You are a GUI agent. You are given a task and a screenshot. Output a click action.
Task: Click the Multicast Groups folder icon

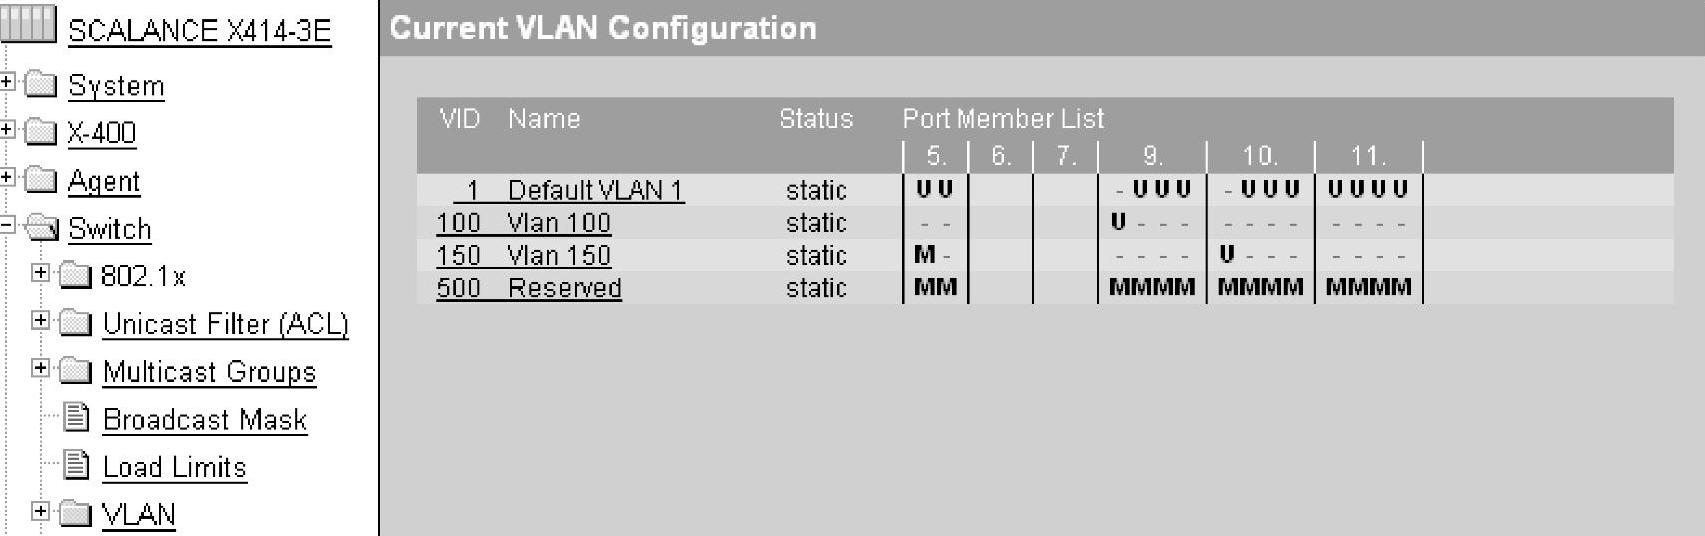77,371
